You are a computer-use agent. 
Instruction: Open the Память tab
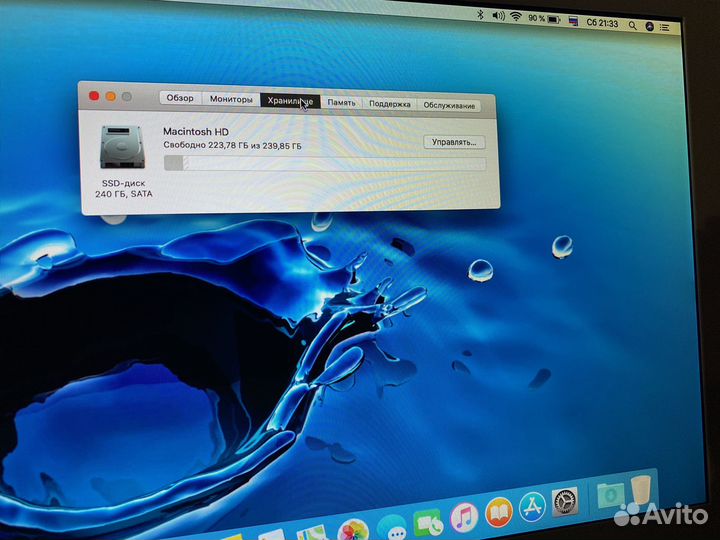(x=341, y=103)
